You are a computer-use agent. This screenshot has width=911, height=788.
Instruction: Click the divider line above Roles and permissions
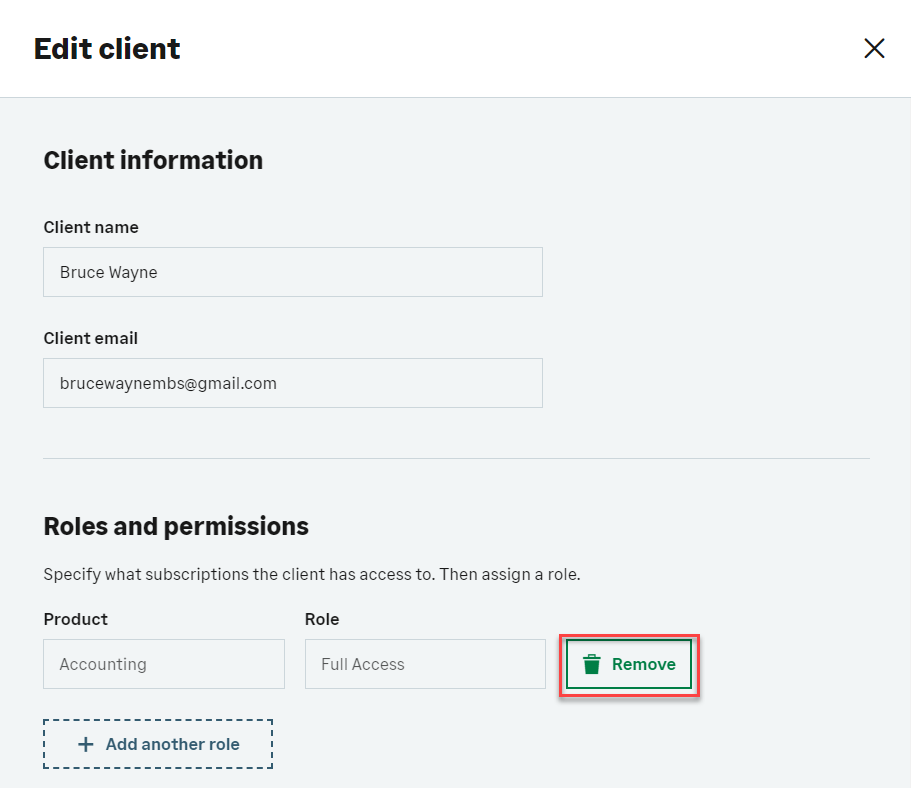click(x=456, y=459)
